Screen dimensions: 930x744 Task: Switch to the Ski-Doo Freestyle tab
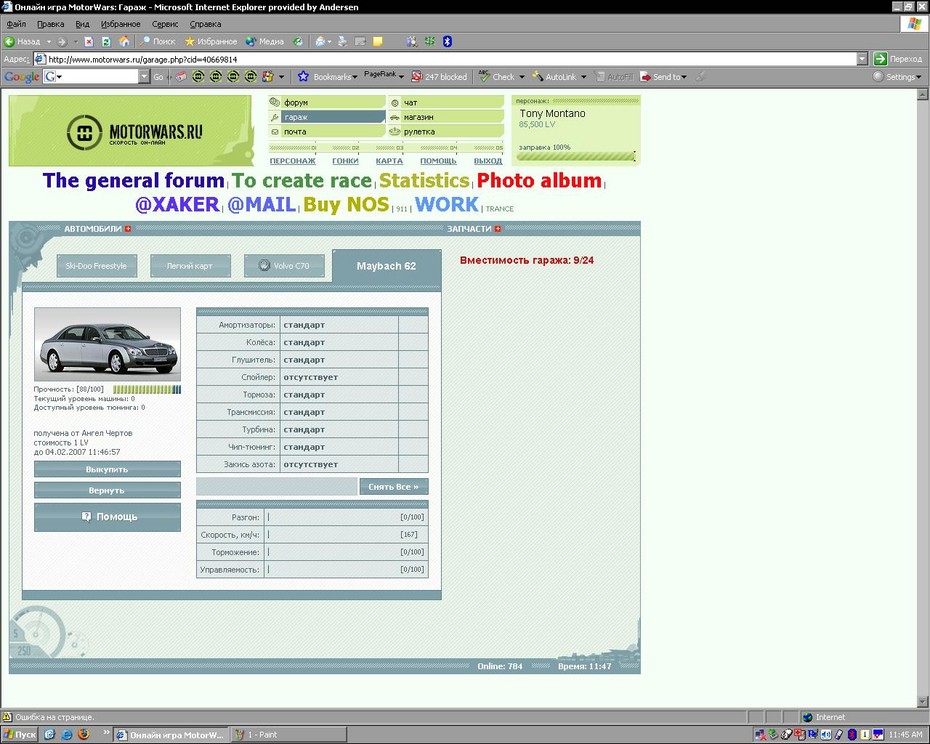tap(97, 266)
